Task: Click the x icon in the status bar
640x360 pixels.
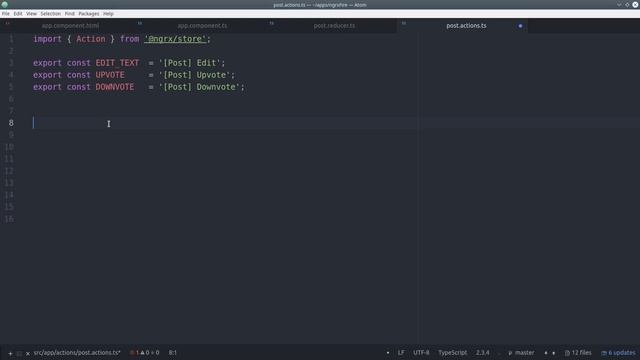Action: tap(28, 353)
